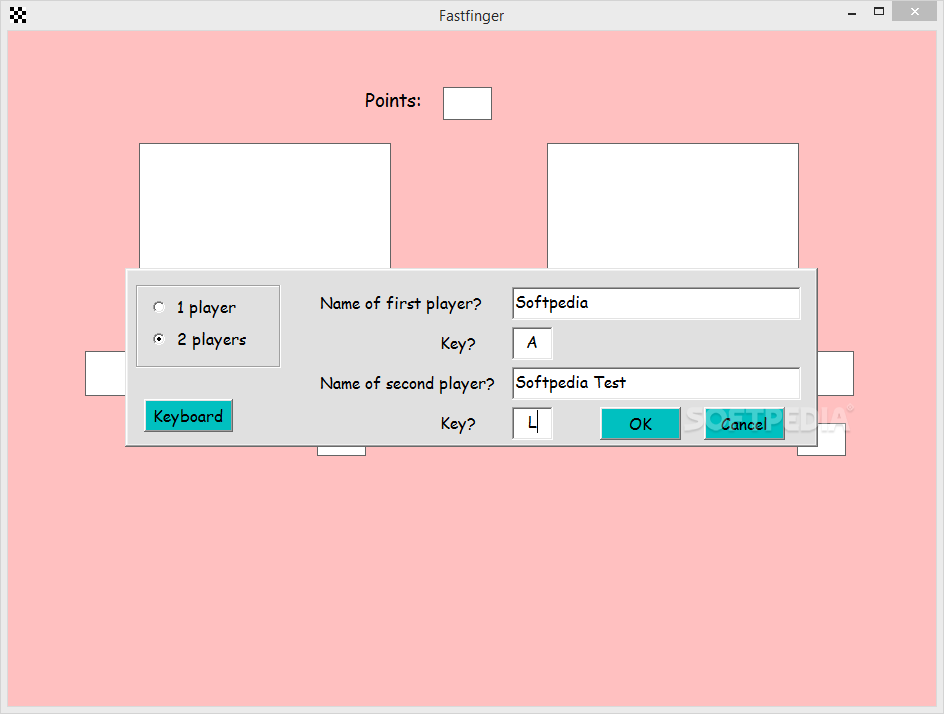Click the 'Name of first player?' label
Screen dimensions: 944x714
(400, 303)
